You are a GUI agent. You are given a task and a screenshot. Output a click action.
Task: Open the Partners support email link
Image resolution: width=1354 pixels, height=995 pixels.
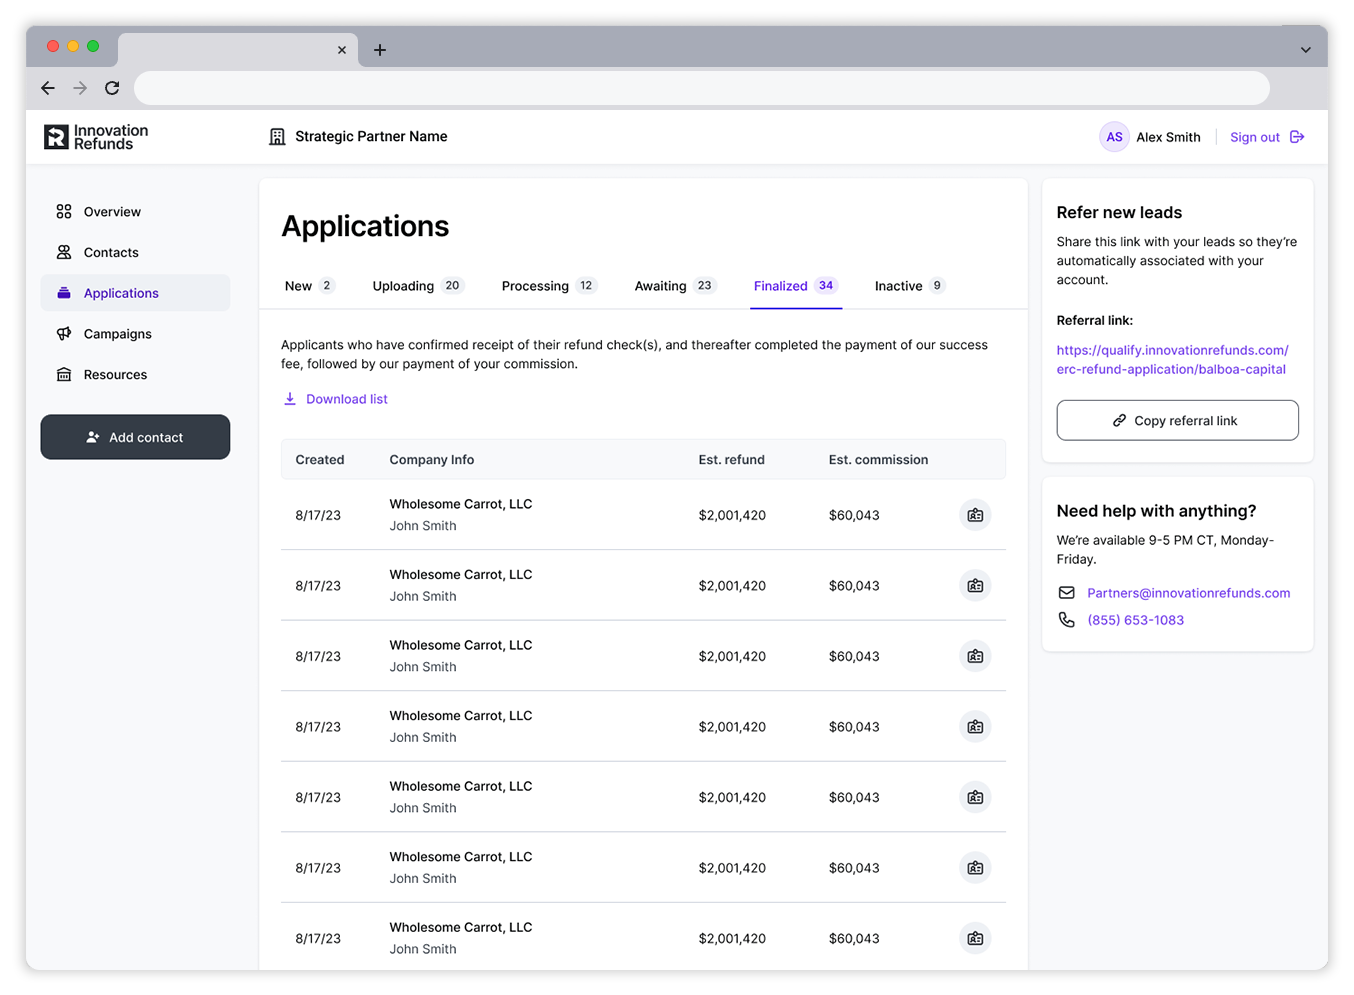[x=1188, y=593]
